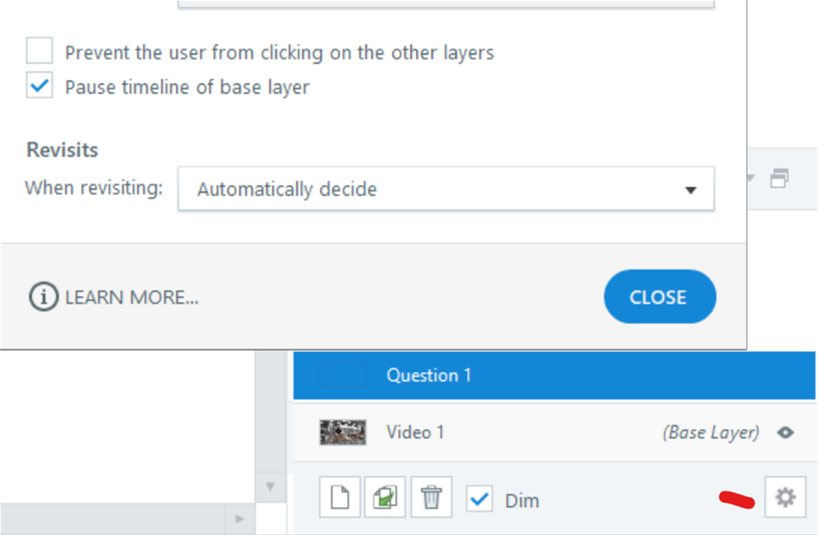Toggle Video 1 base layer eye icon
The image size is (819, 535).
[x=785, y=433]
